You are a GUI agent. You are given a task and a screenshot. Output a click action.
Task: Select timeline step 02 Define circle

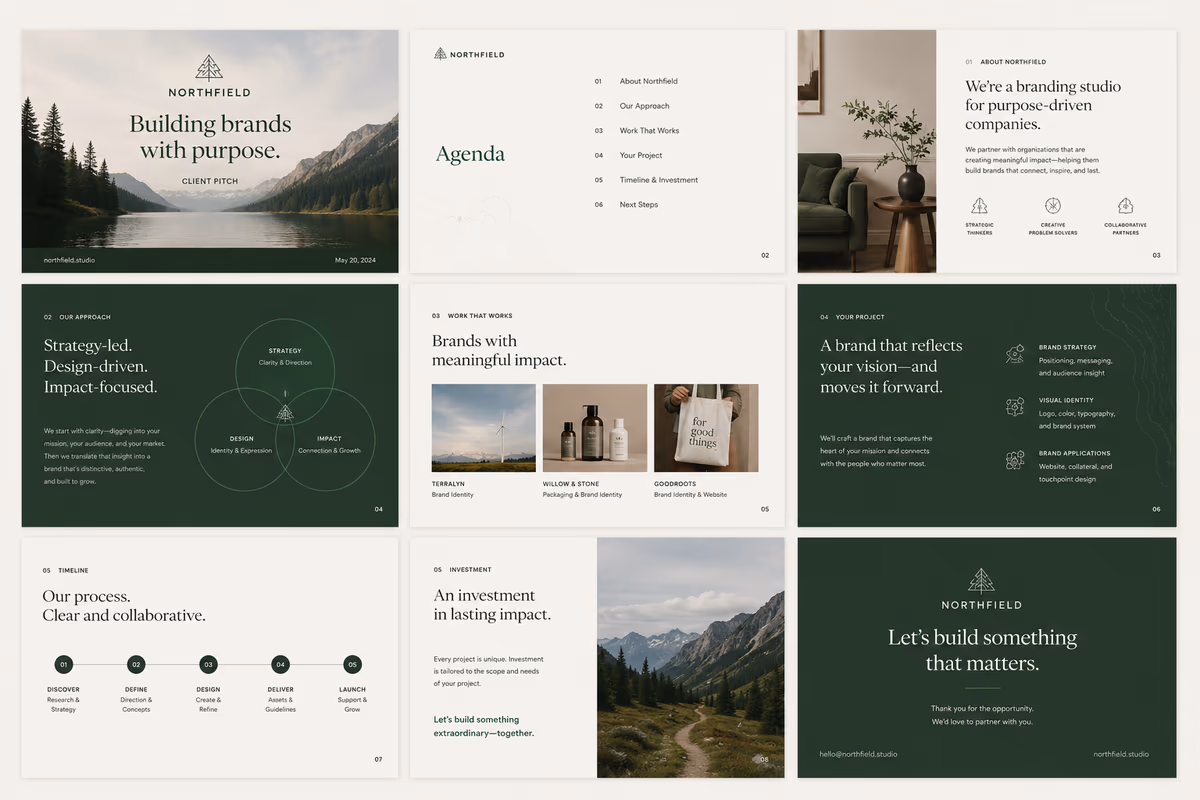pyautogui.click(x=136, y=664)
